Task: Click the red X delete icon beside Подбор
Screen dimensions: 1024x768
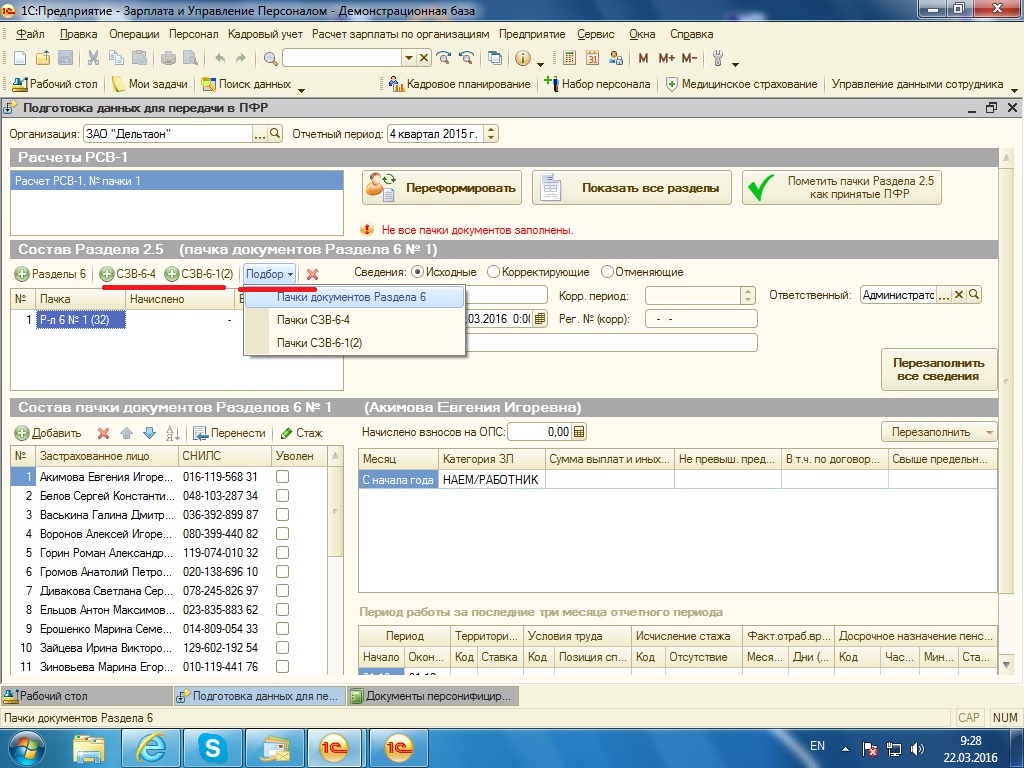Action: point(312,274)
